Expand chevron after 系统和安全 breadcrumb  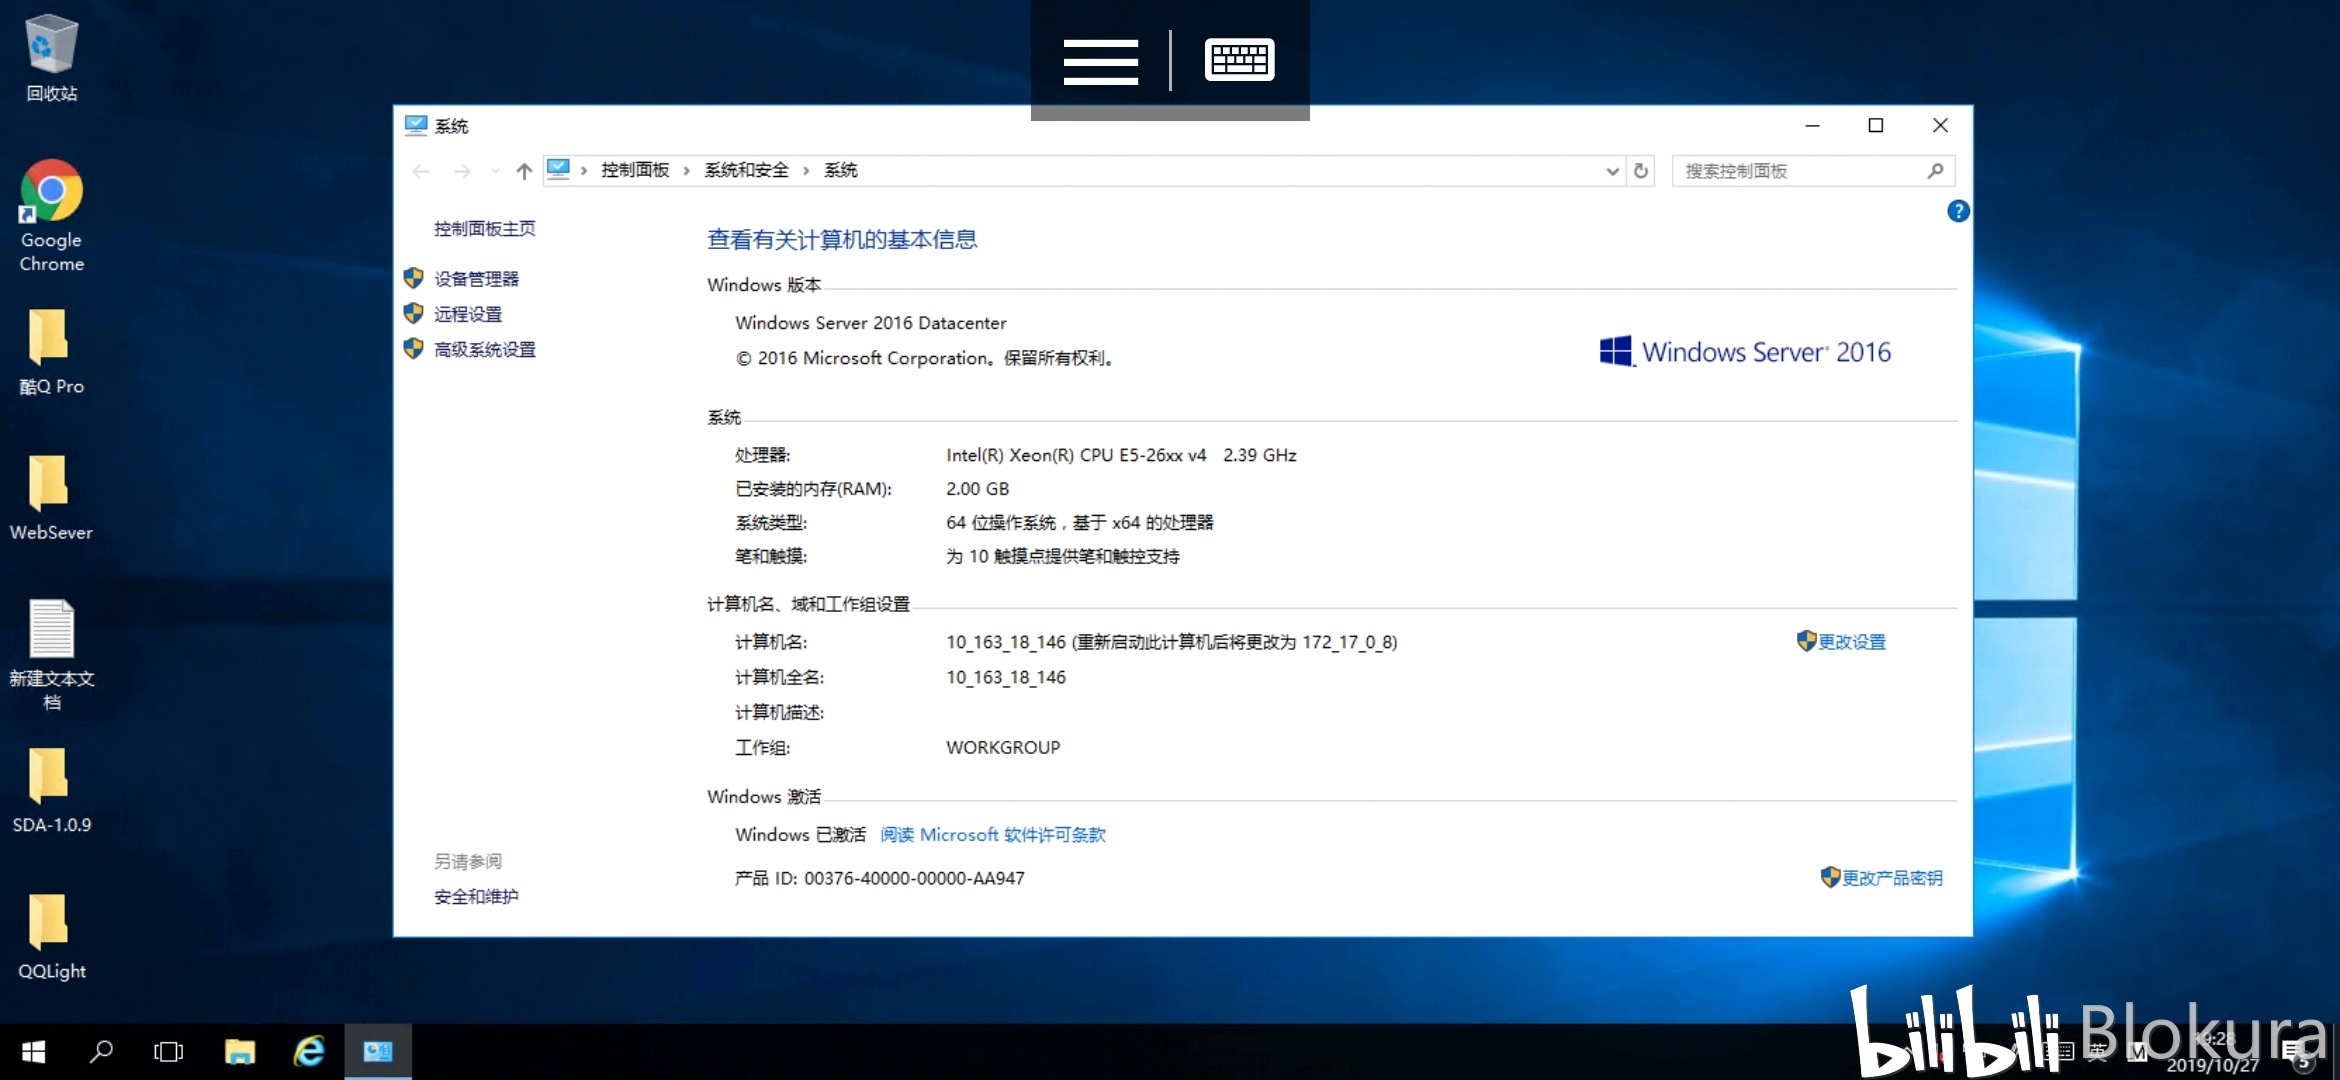tap(806, 171)
